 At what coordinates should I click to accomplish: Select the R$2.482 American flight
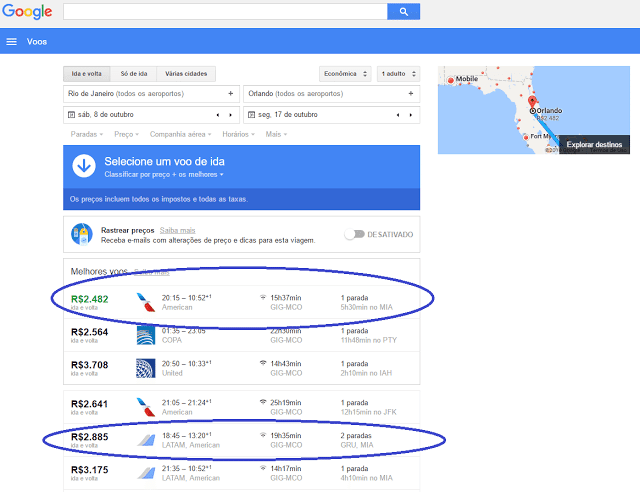pyautogui.click(x=242, y=302)
